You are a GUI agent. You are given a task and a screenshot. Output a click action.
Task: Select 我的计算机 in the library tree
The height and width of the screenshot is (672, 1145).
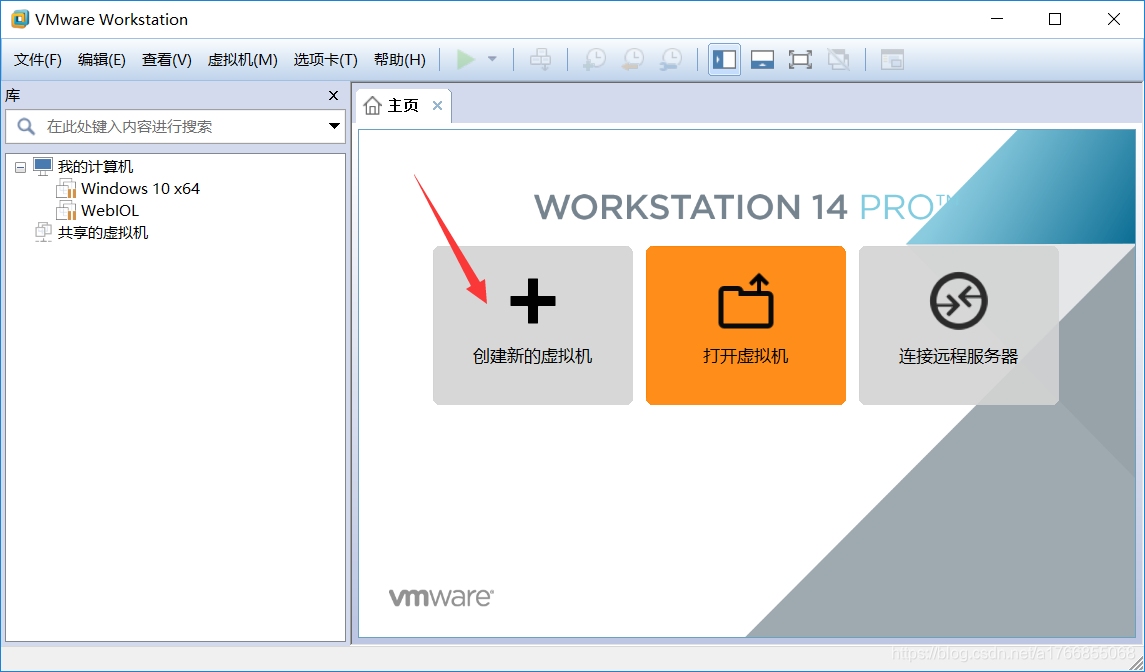point(96,167)
